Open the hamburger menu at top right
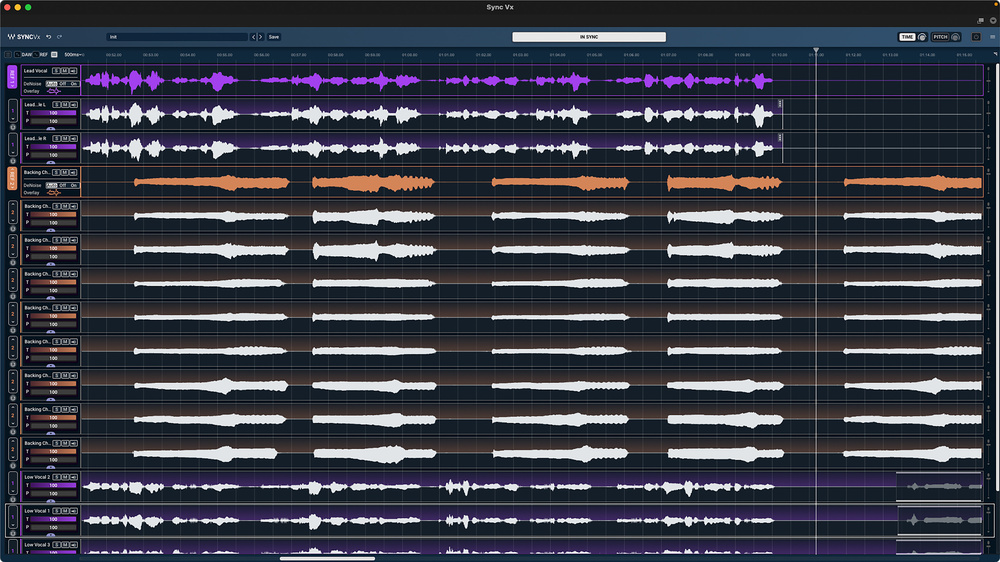This screenshot has height=562, width=1000. (x=991, y=37)
